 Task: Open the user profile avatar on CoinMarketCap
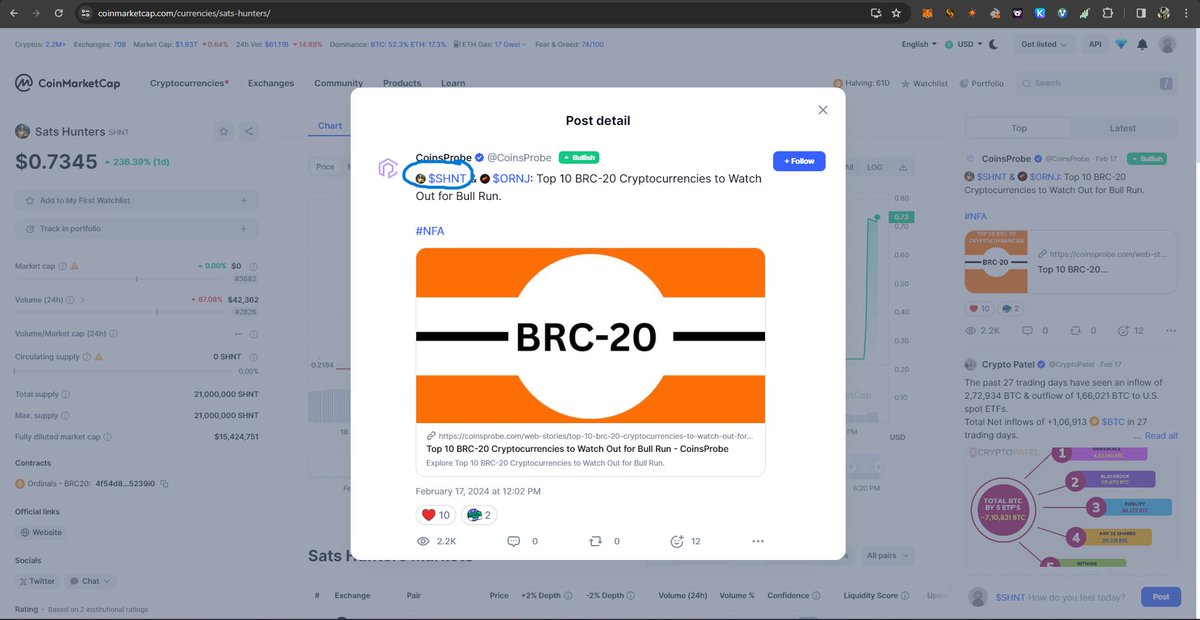[x=1167, y=44]
